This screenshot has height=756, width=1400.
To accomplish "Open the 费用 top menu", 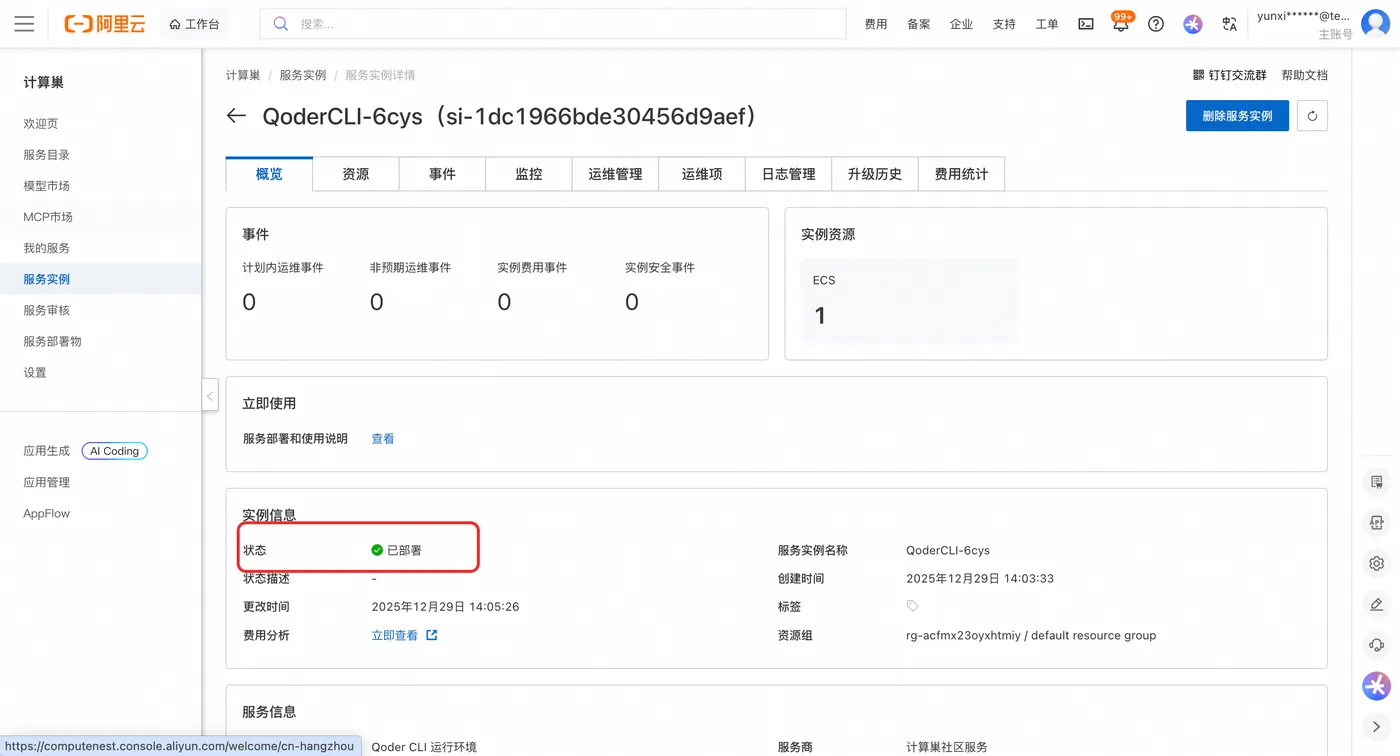I will point(876,24).
